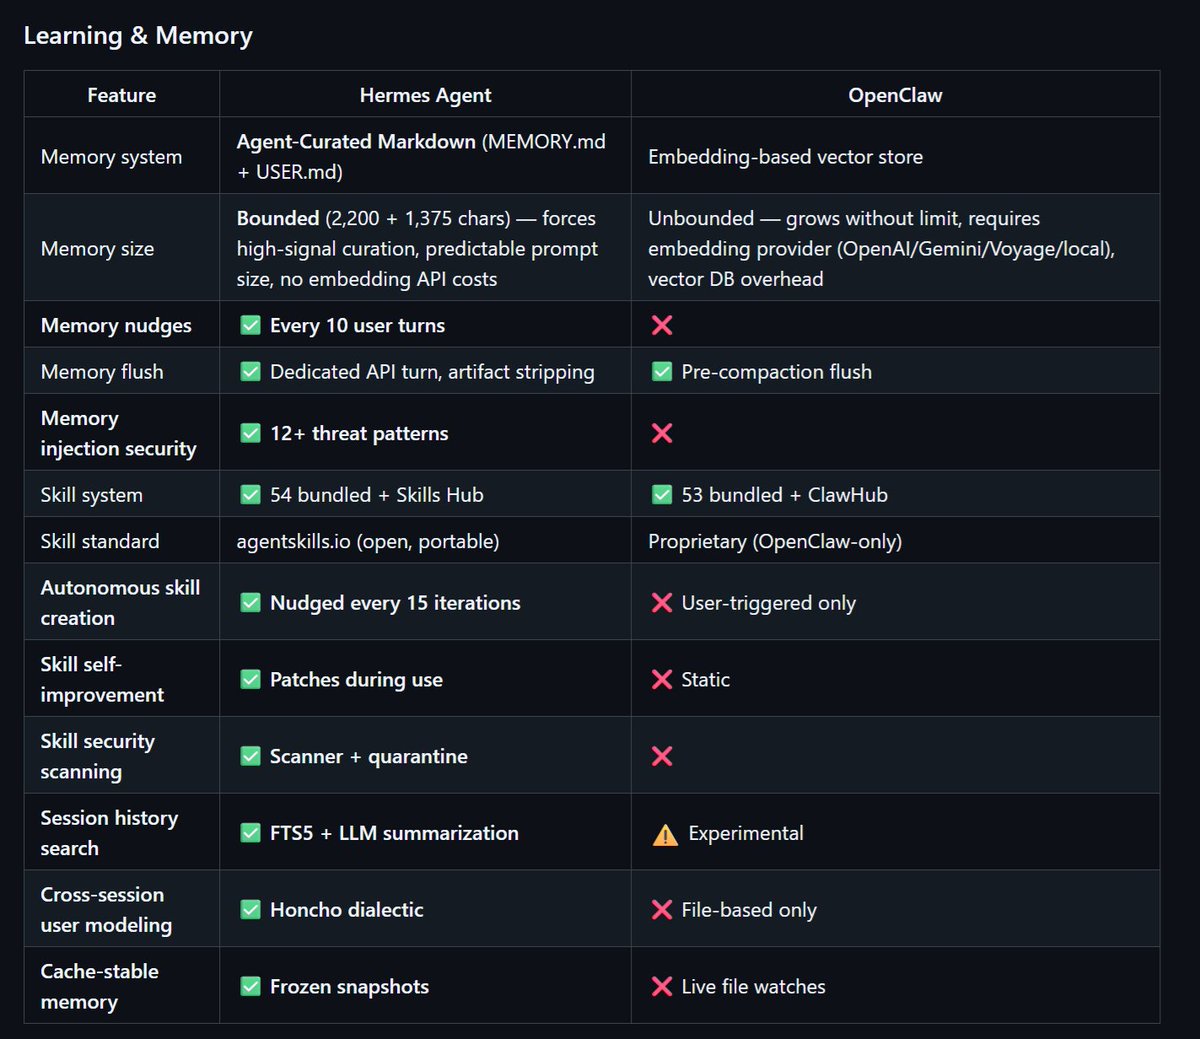Click the 'Memory nudges' row label
Screen dimensions: 1200x1039
116,326
